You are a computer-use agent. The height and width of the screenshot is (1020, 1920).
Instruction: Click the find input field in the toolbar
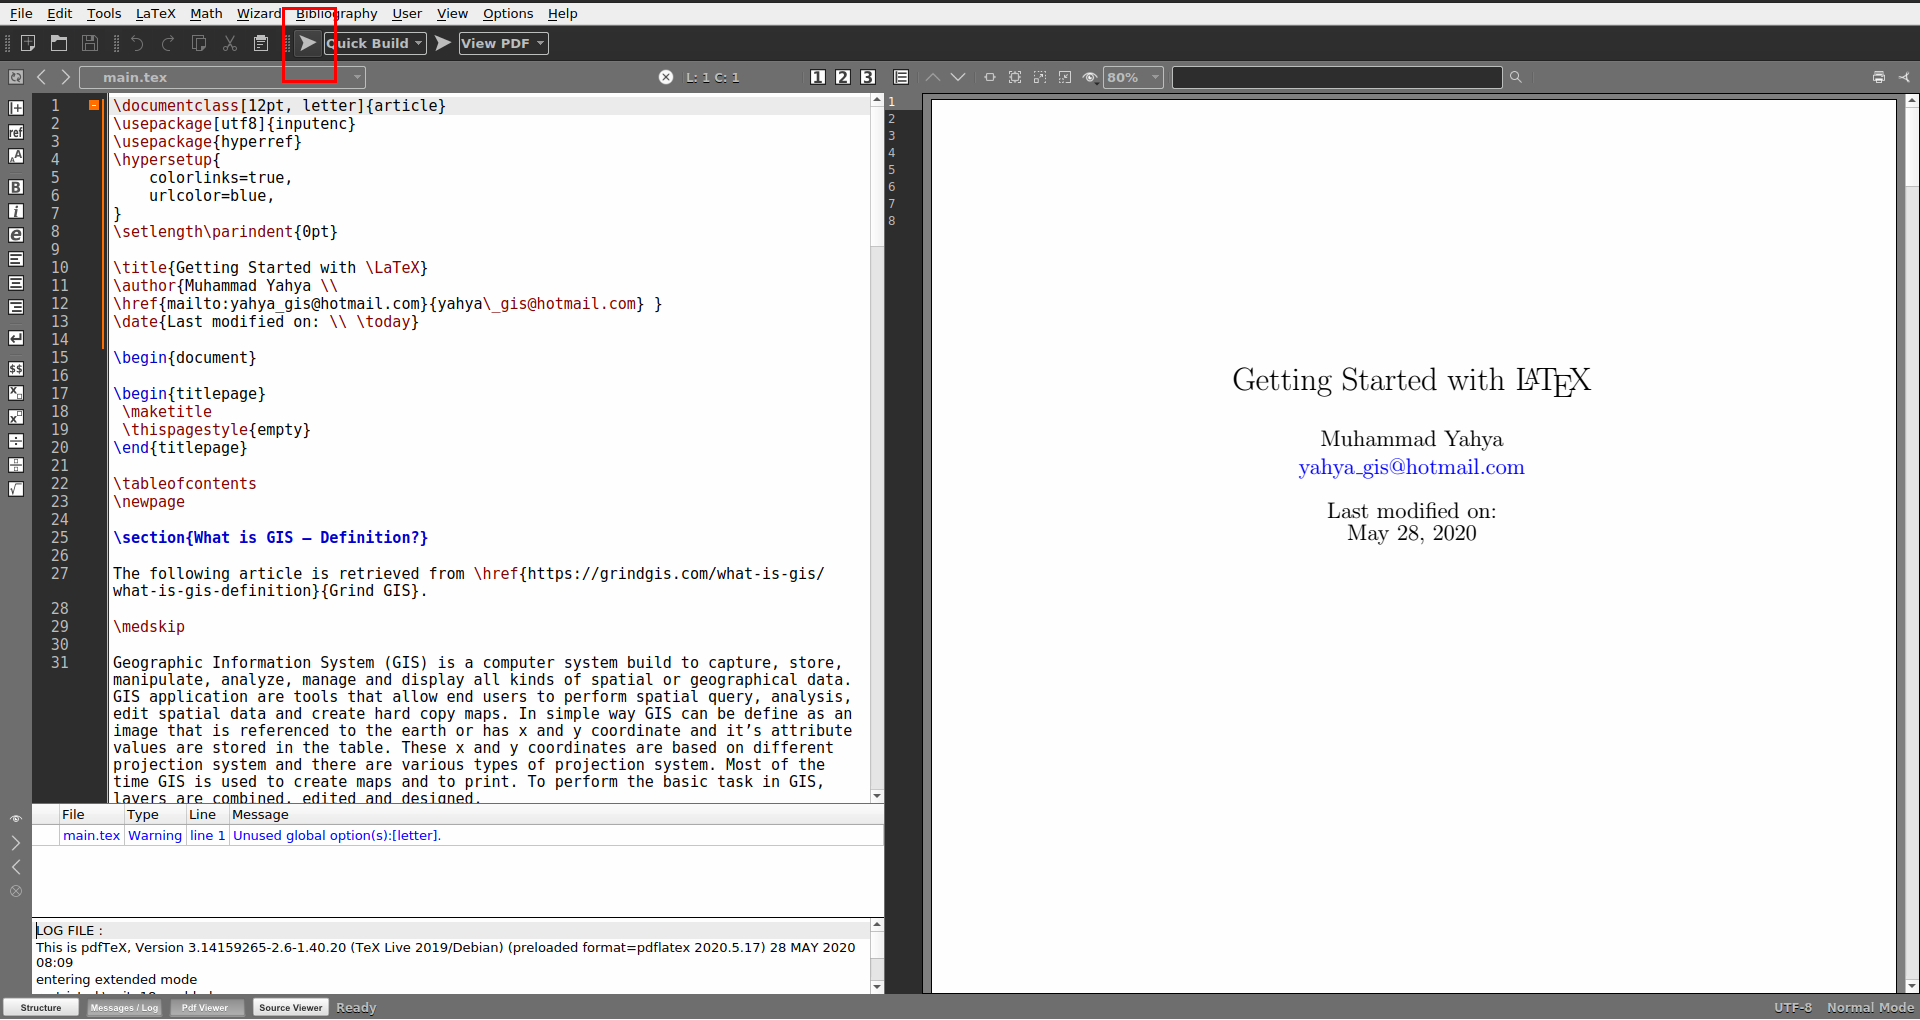[x=1336, y=77]
